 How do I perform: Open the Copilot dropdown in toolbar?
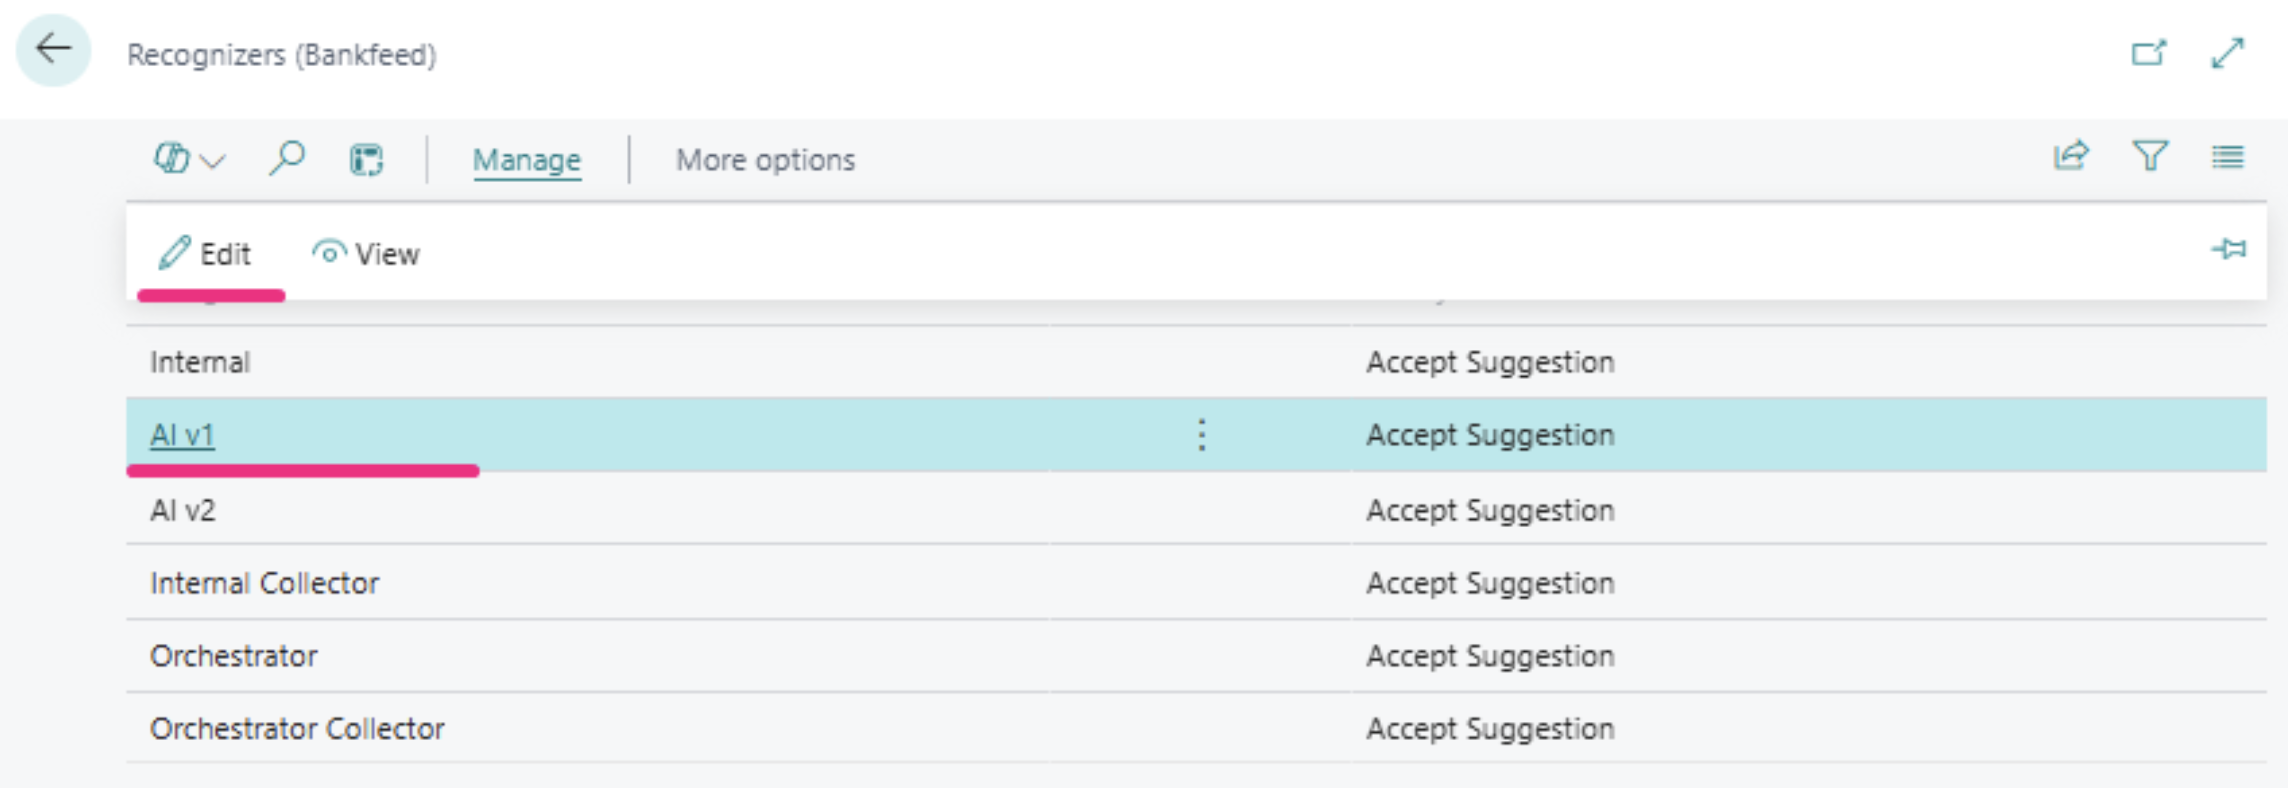[189, 159]
